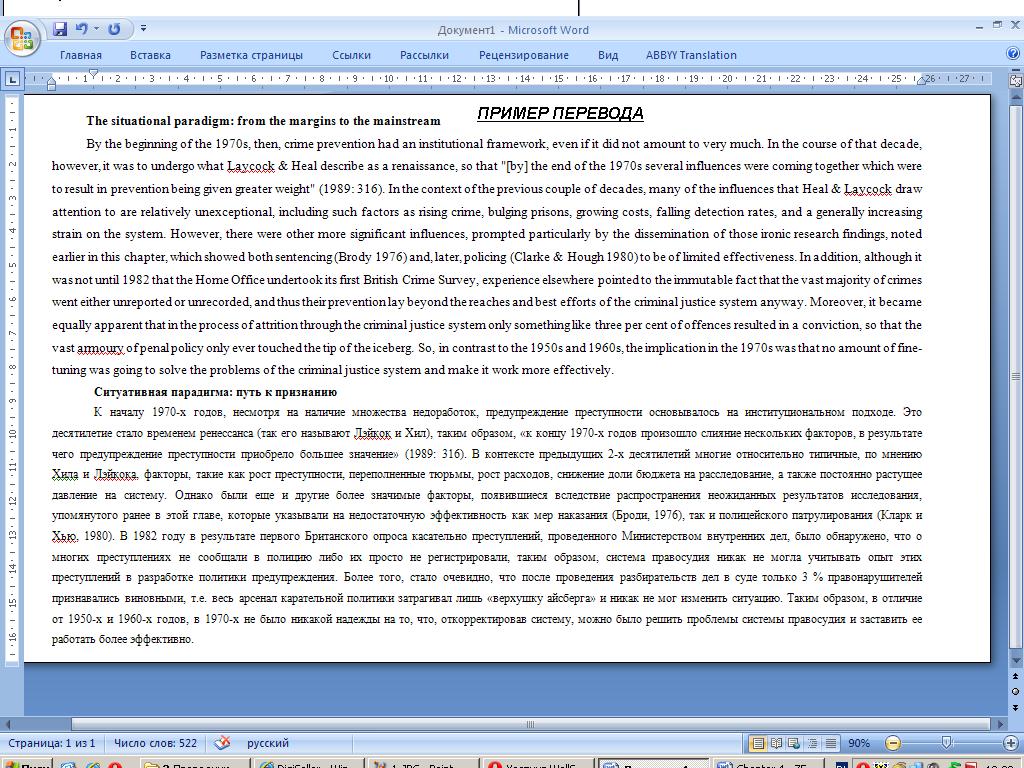
Task: Open the Word Help question mark
Action: [1013, 54]
